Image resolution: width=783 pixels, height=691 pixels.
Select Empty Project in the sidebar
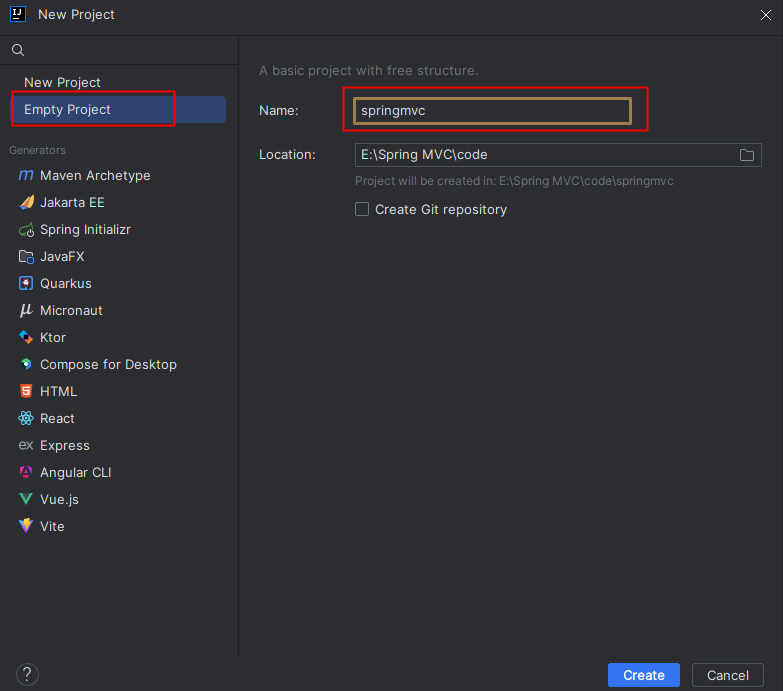(x=67, y=110)
